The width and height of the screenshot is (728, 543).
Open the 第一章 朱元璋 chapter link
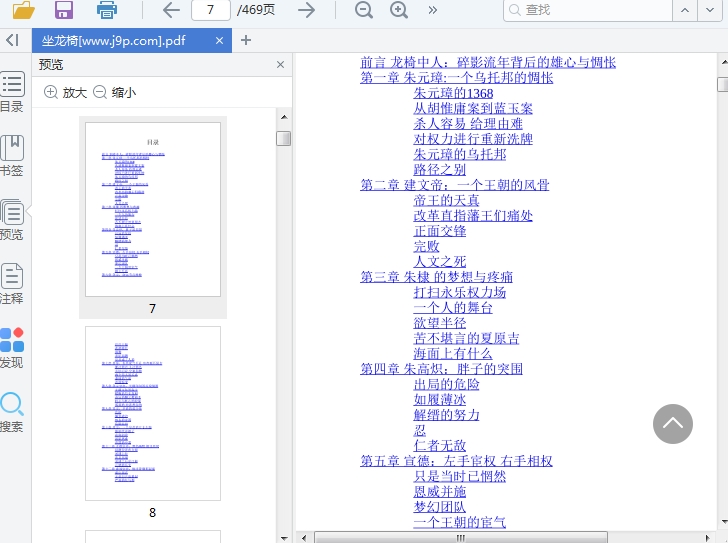[456, 78]
